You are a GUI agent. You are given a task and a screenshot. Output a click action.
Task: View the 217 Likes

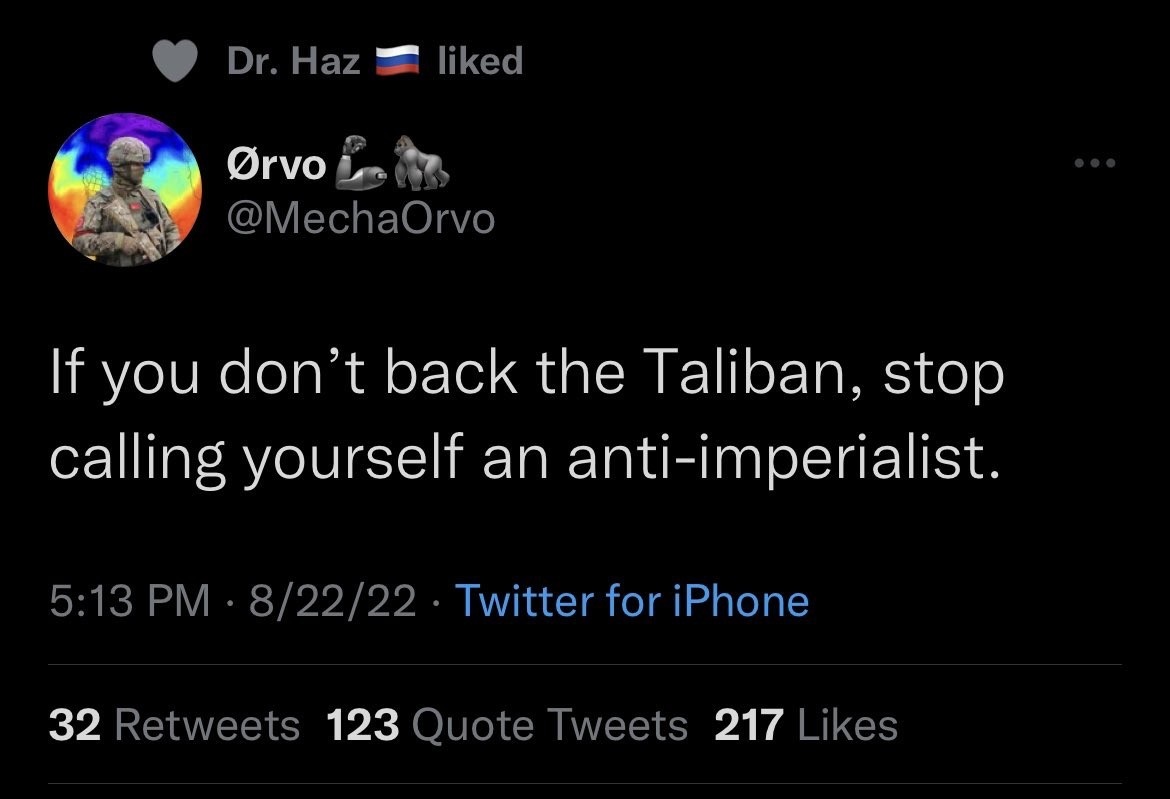click(805, 724)
